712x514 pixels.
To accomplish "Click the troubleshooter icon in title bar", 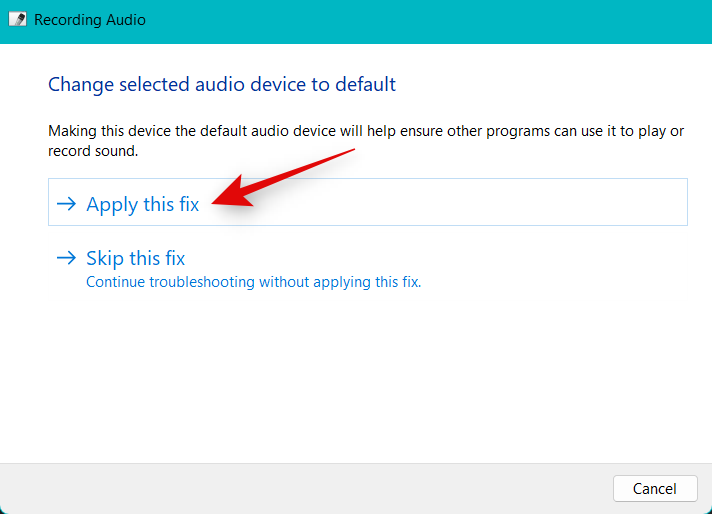I will pyautogui.click(x=17, y=19).
